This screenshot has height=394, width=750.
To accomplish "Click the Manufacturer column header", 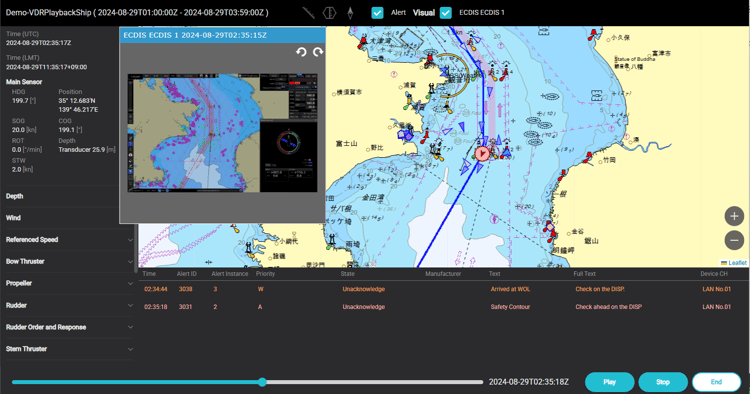I will 443,274.
